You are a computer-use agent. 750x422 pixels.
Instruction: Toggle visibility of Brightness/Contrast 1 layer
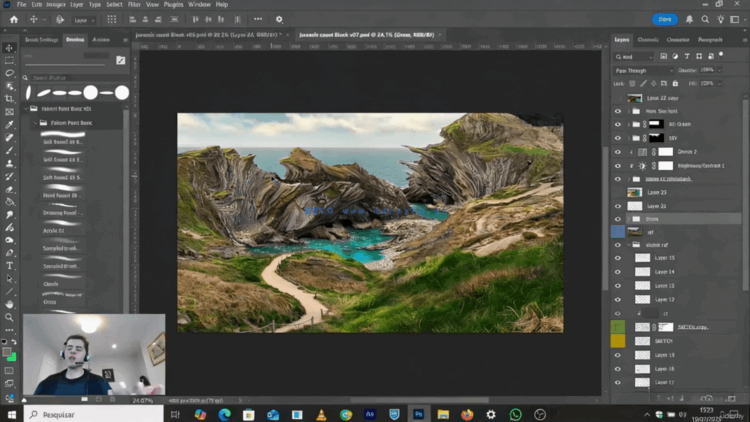(x=617, y=165)
